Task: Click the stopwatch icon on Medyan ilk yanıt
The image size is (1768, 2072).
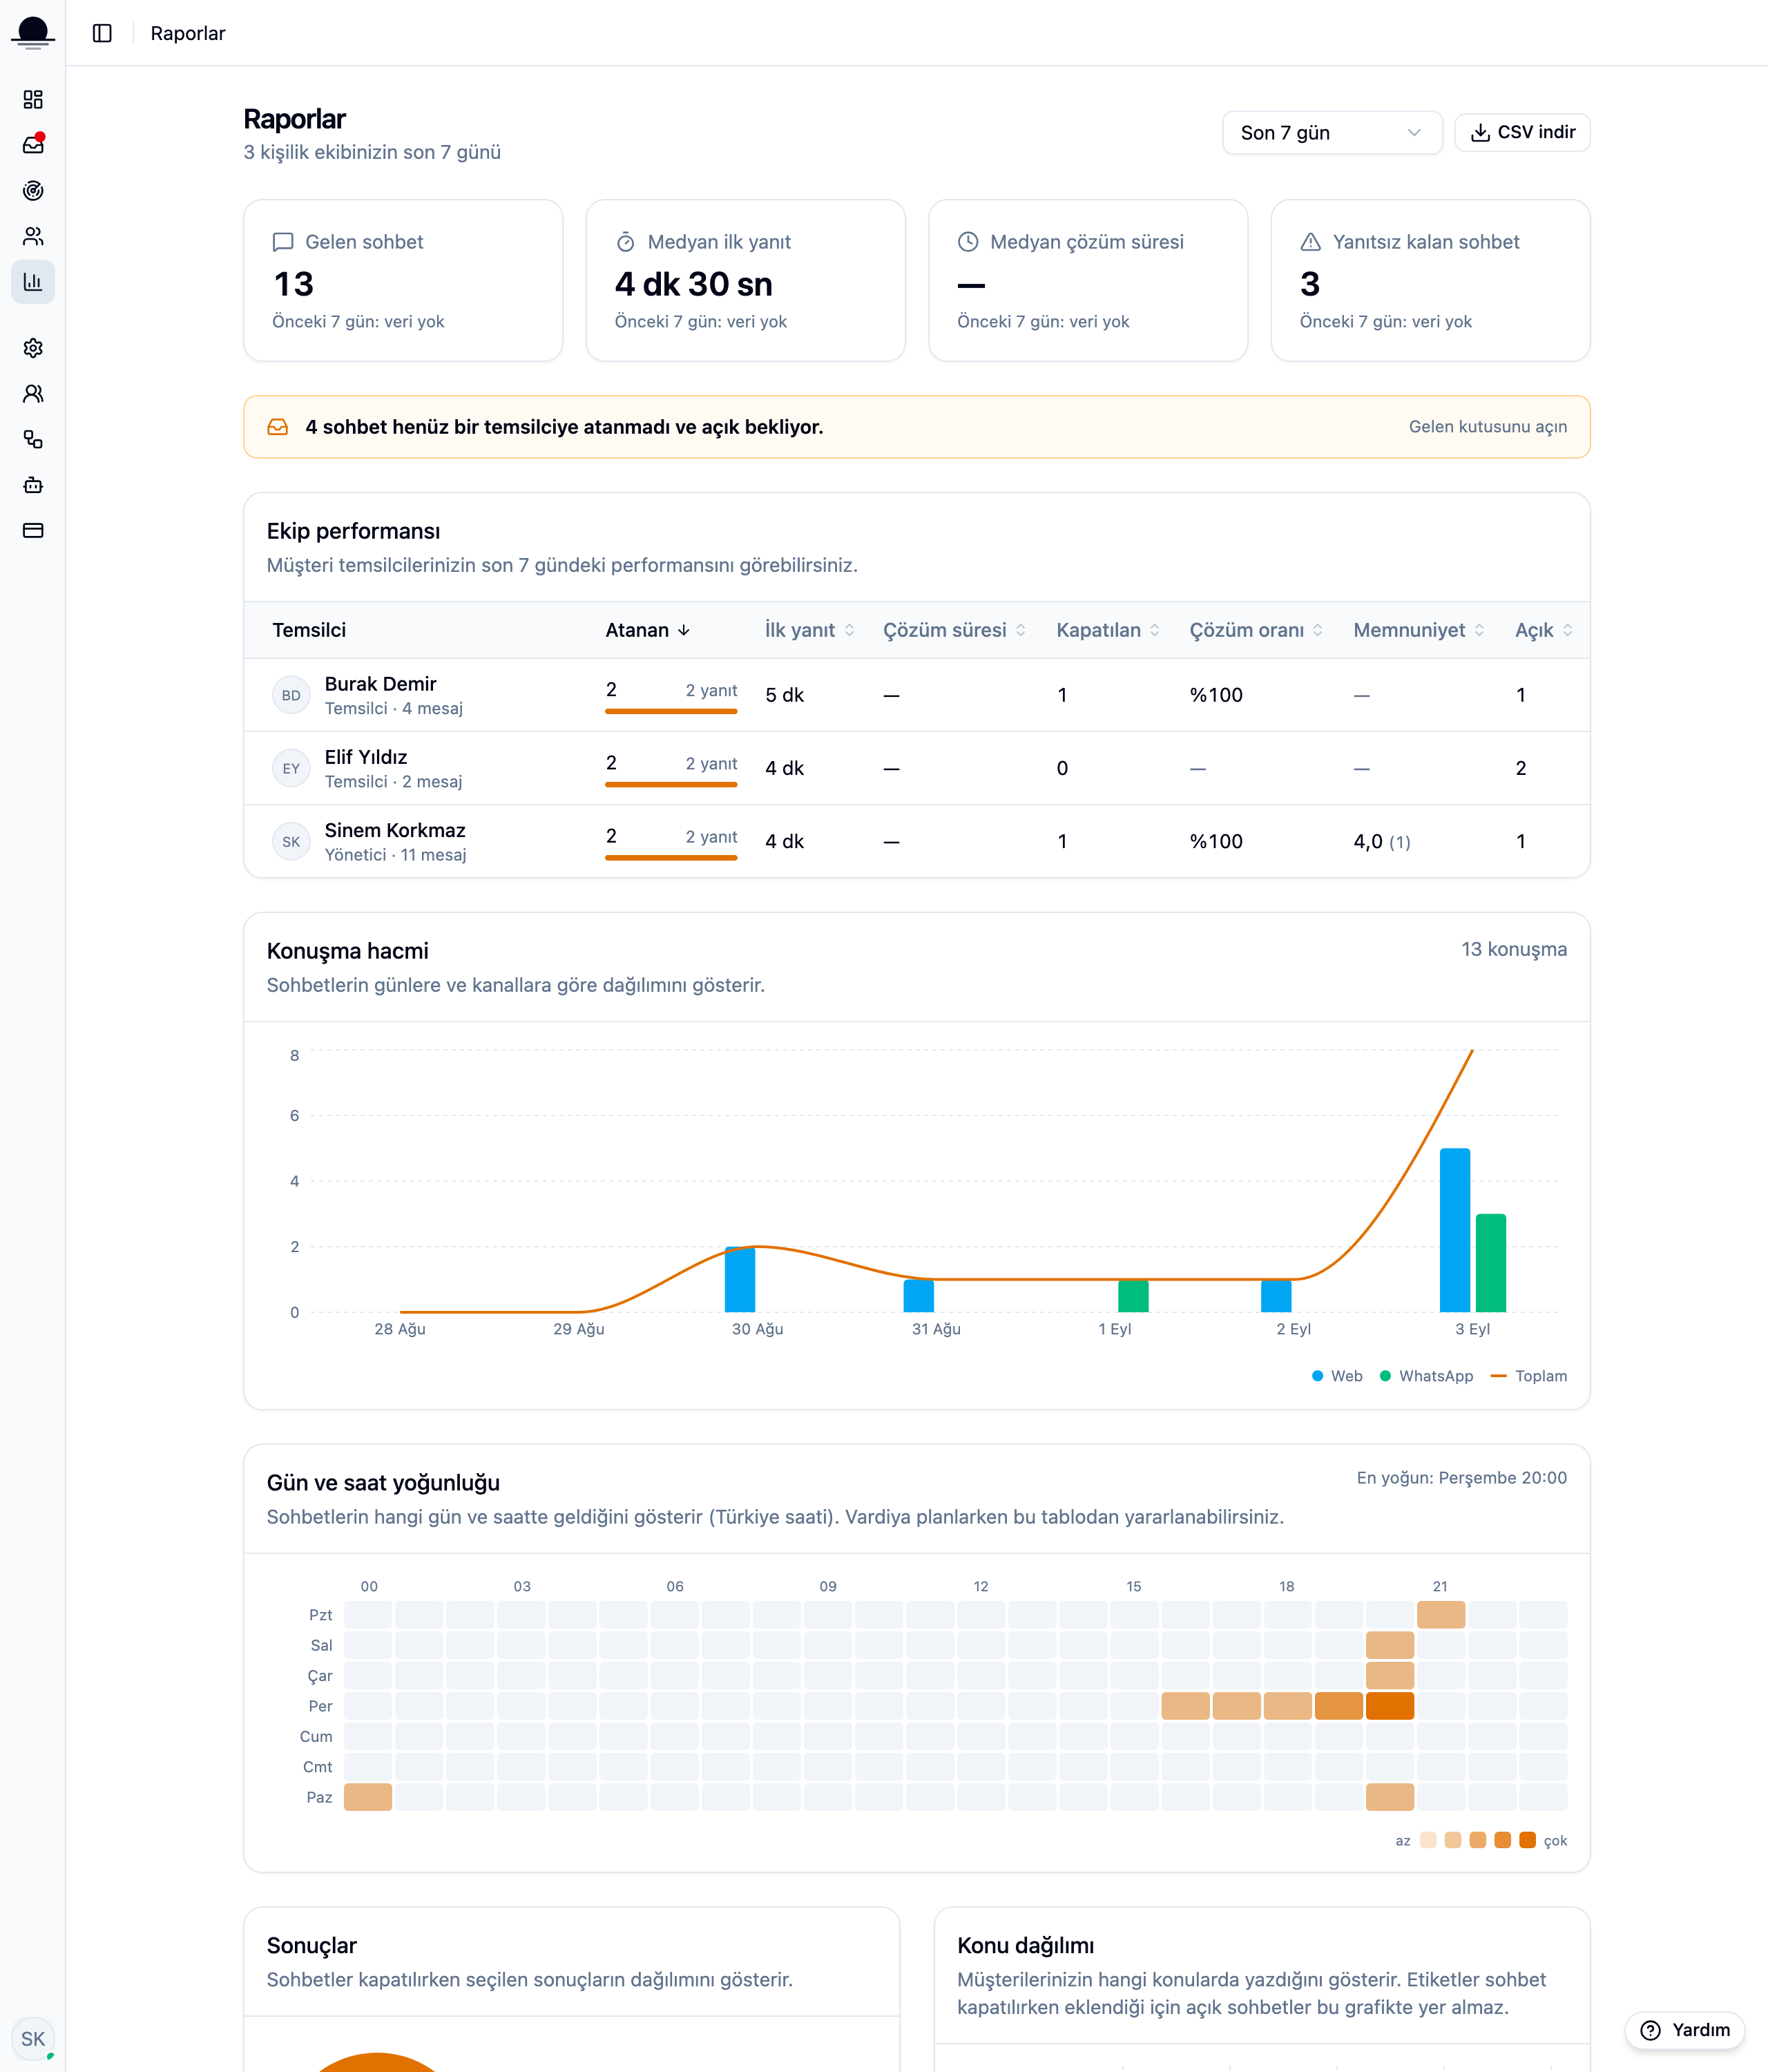Action: [x=626, y=242]
